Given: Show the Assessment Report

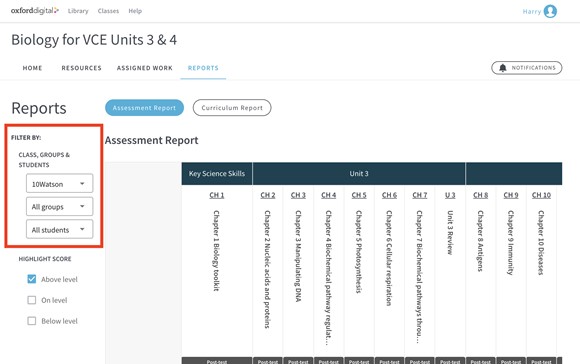Looking at the screenshot, I should [x=144, y=108].
